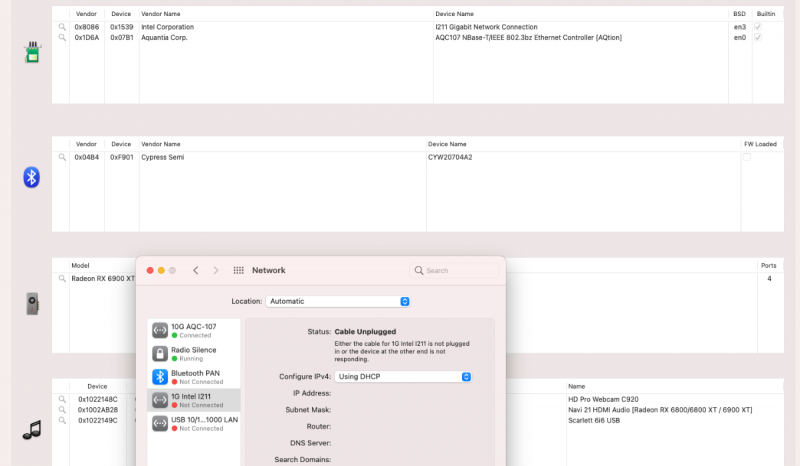
Task: Select USB 10/1...1000 LAN service
Action: 194,423
